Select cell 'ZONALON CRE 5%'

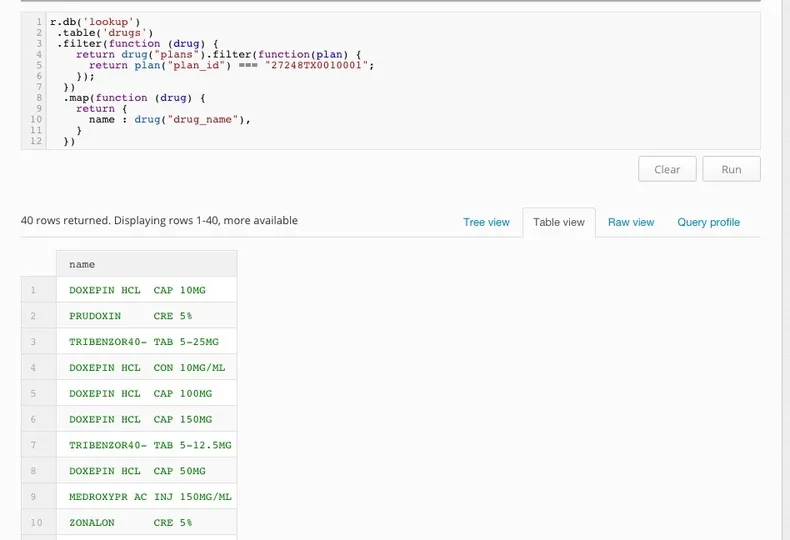click(x=147, y=522)
